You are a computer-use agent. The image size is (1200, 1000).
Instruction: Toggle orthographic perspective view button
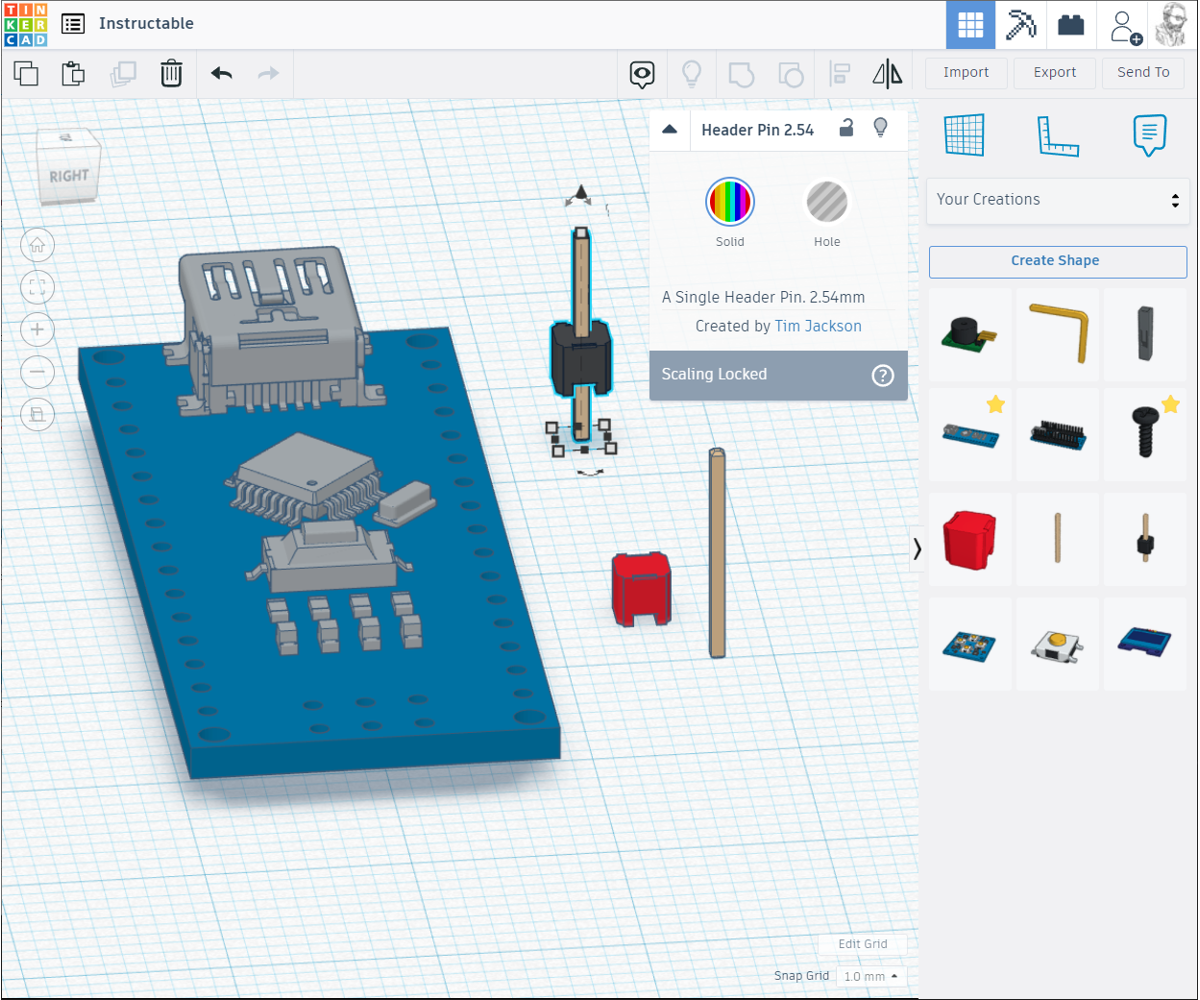coord(38,415)
